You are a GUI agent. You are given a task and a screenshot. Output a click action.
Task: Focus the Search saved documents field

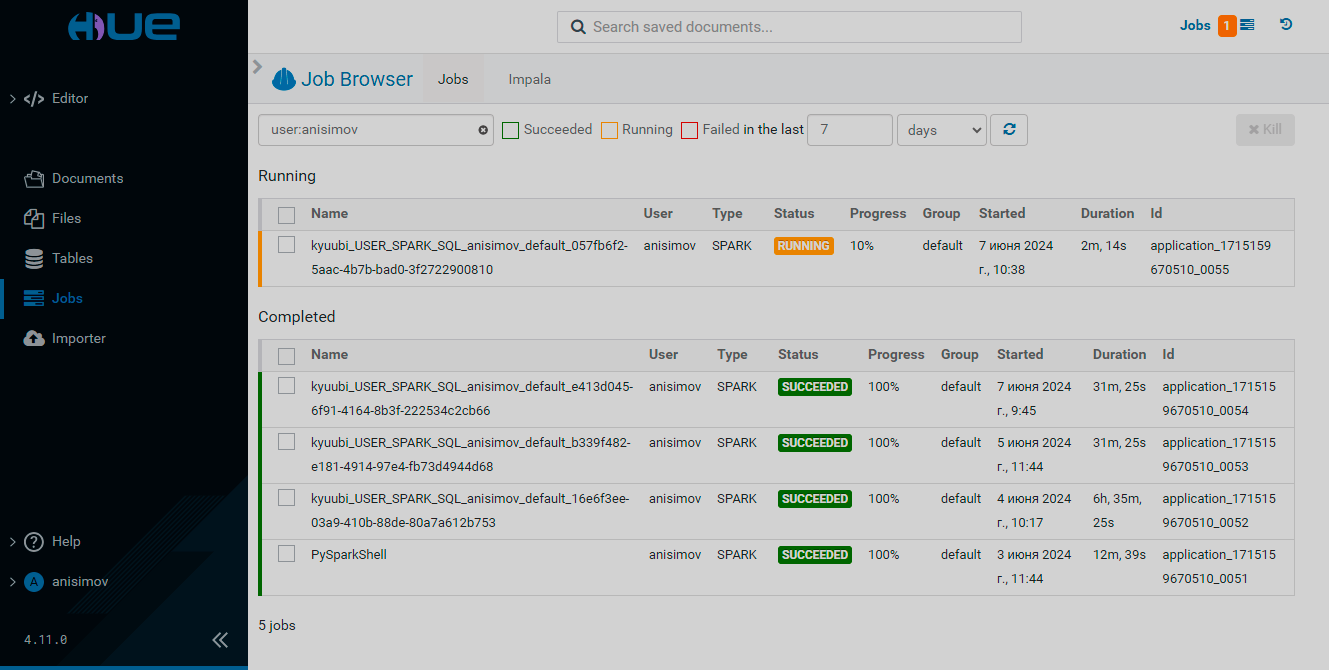[789, 27]
